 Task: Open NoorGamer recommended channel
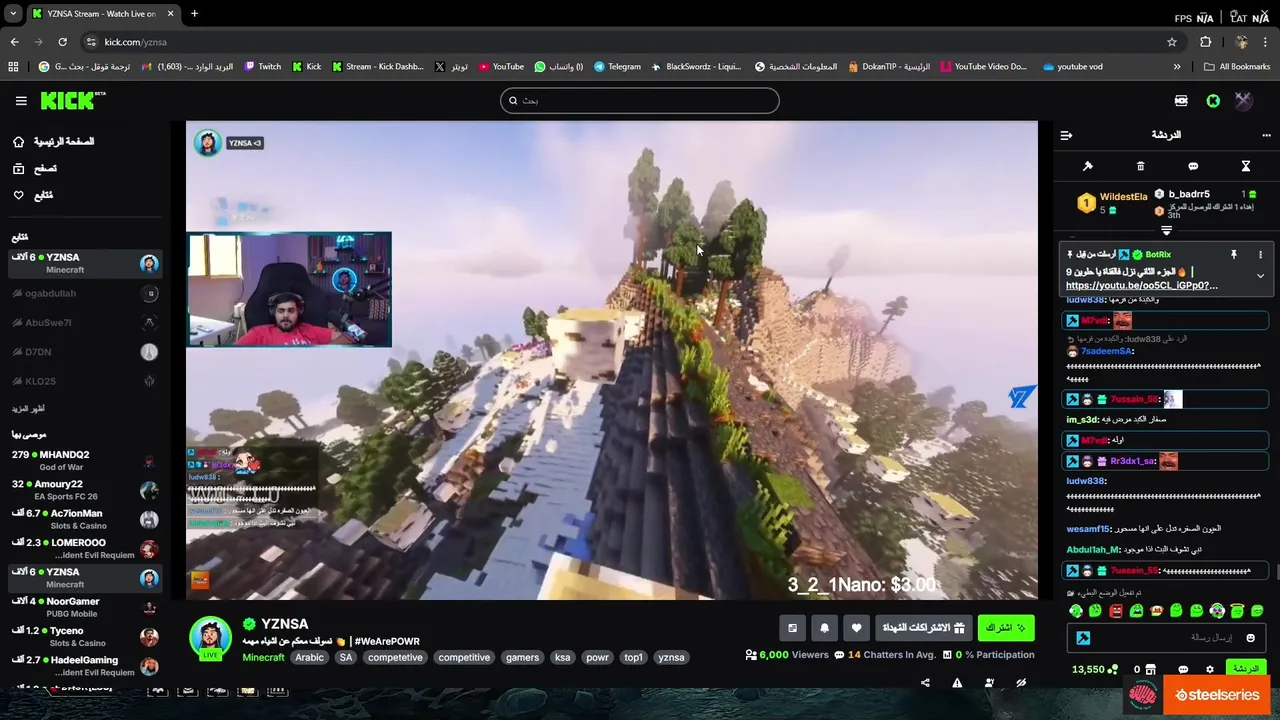click(x=84, y=607)
